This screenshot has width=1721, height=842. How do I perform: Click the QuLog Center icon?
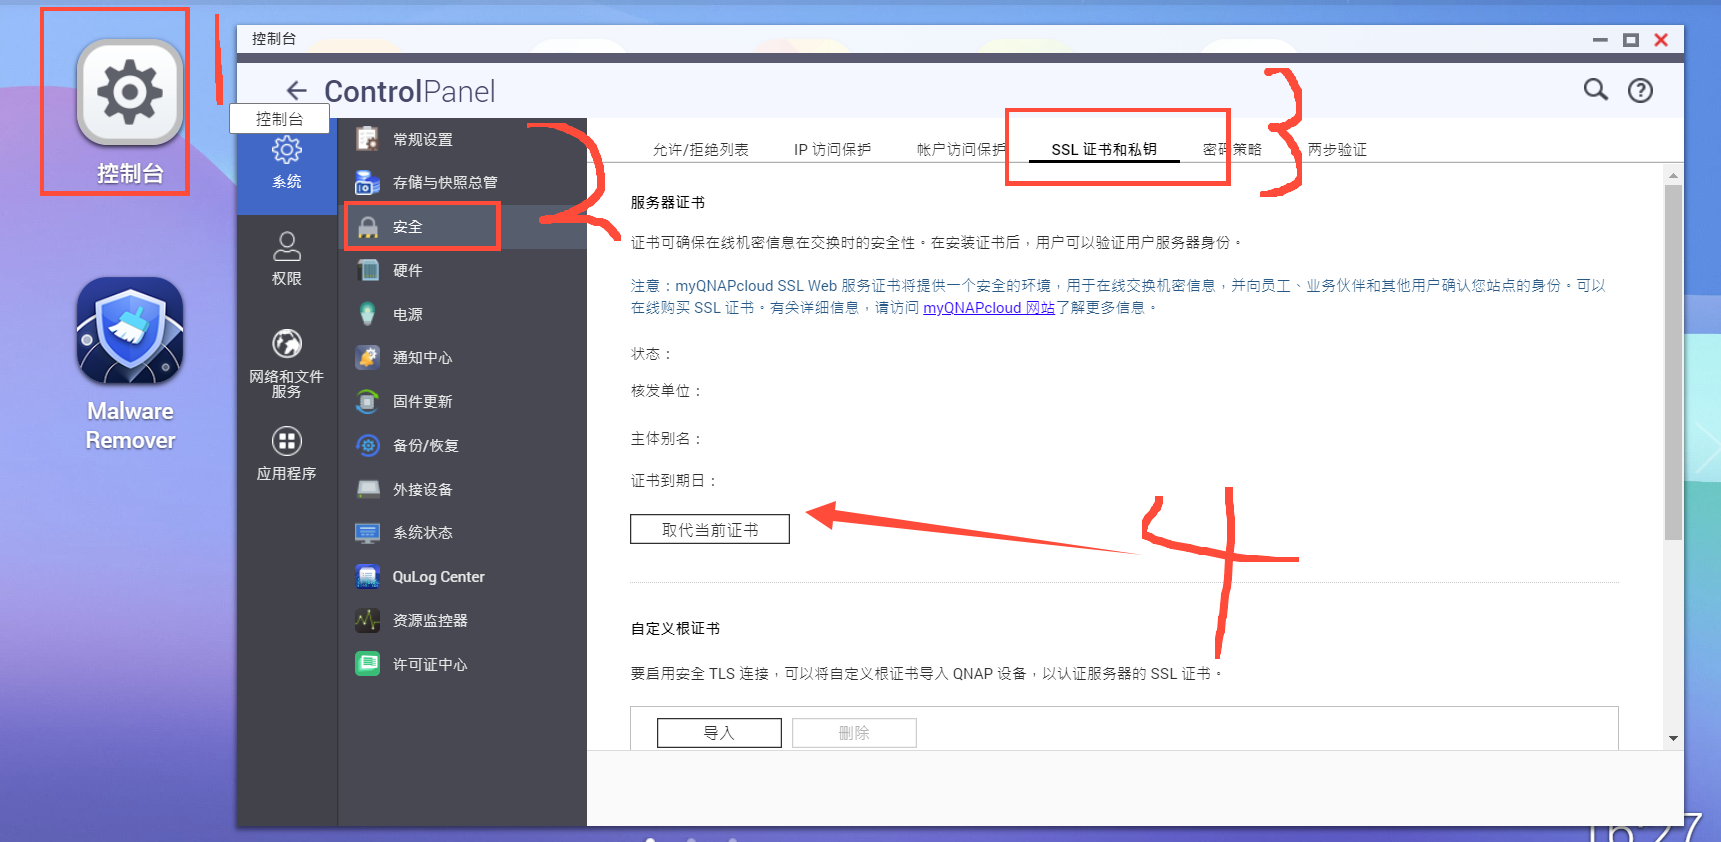[368, 576]
